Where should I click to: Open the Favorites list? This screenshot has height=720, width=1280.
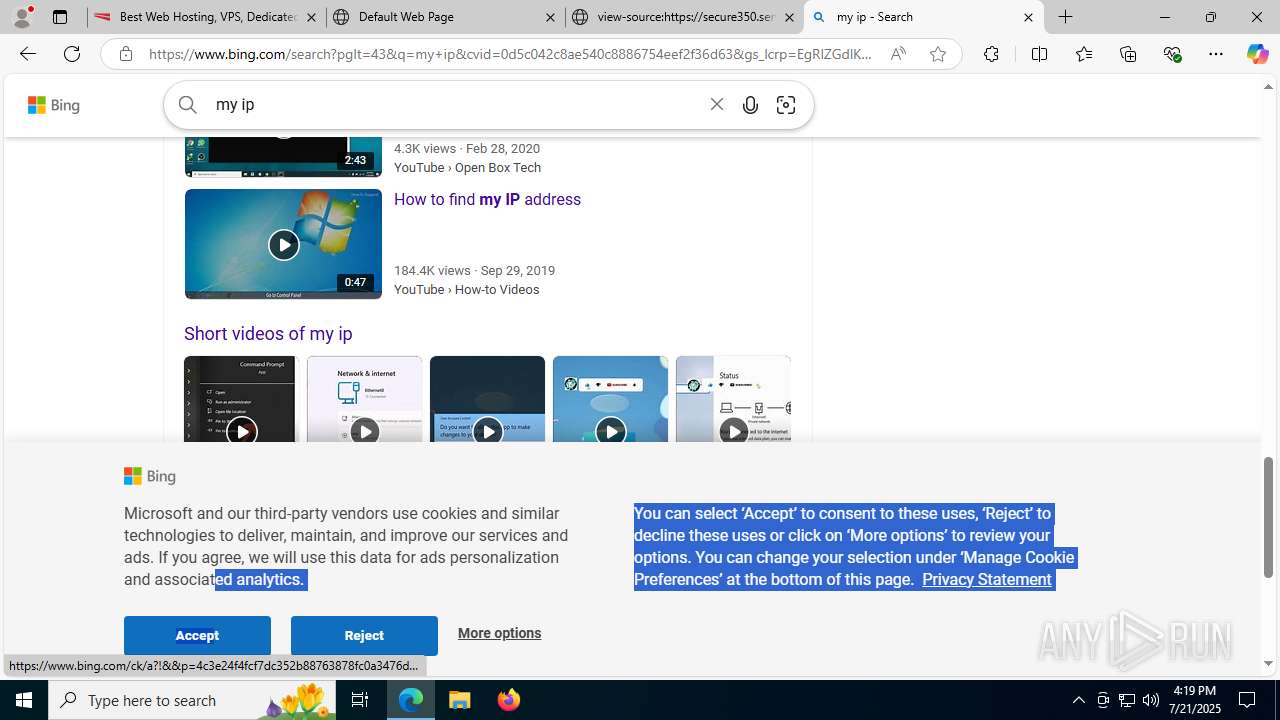click(x=1083, y=54)
